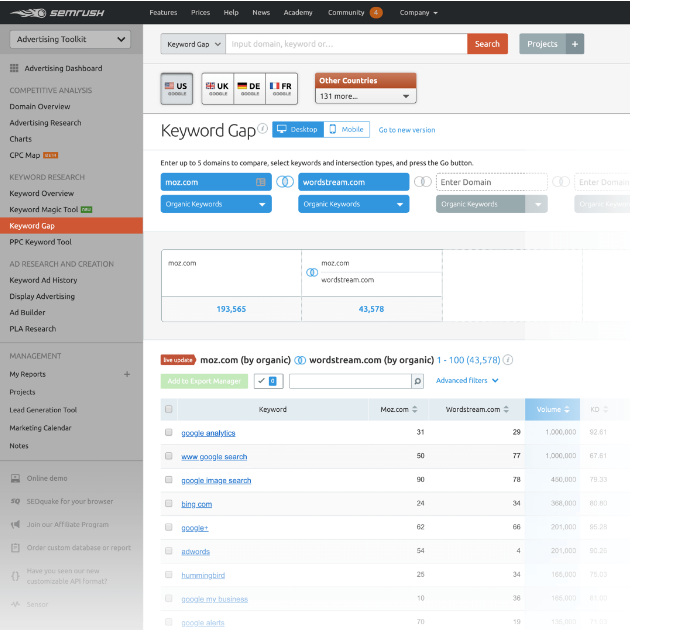This screenshot has width=675, height=630.
Task: Open Keyword Magic Tool in sidebar
Action: pos(43,209)
